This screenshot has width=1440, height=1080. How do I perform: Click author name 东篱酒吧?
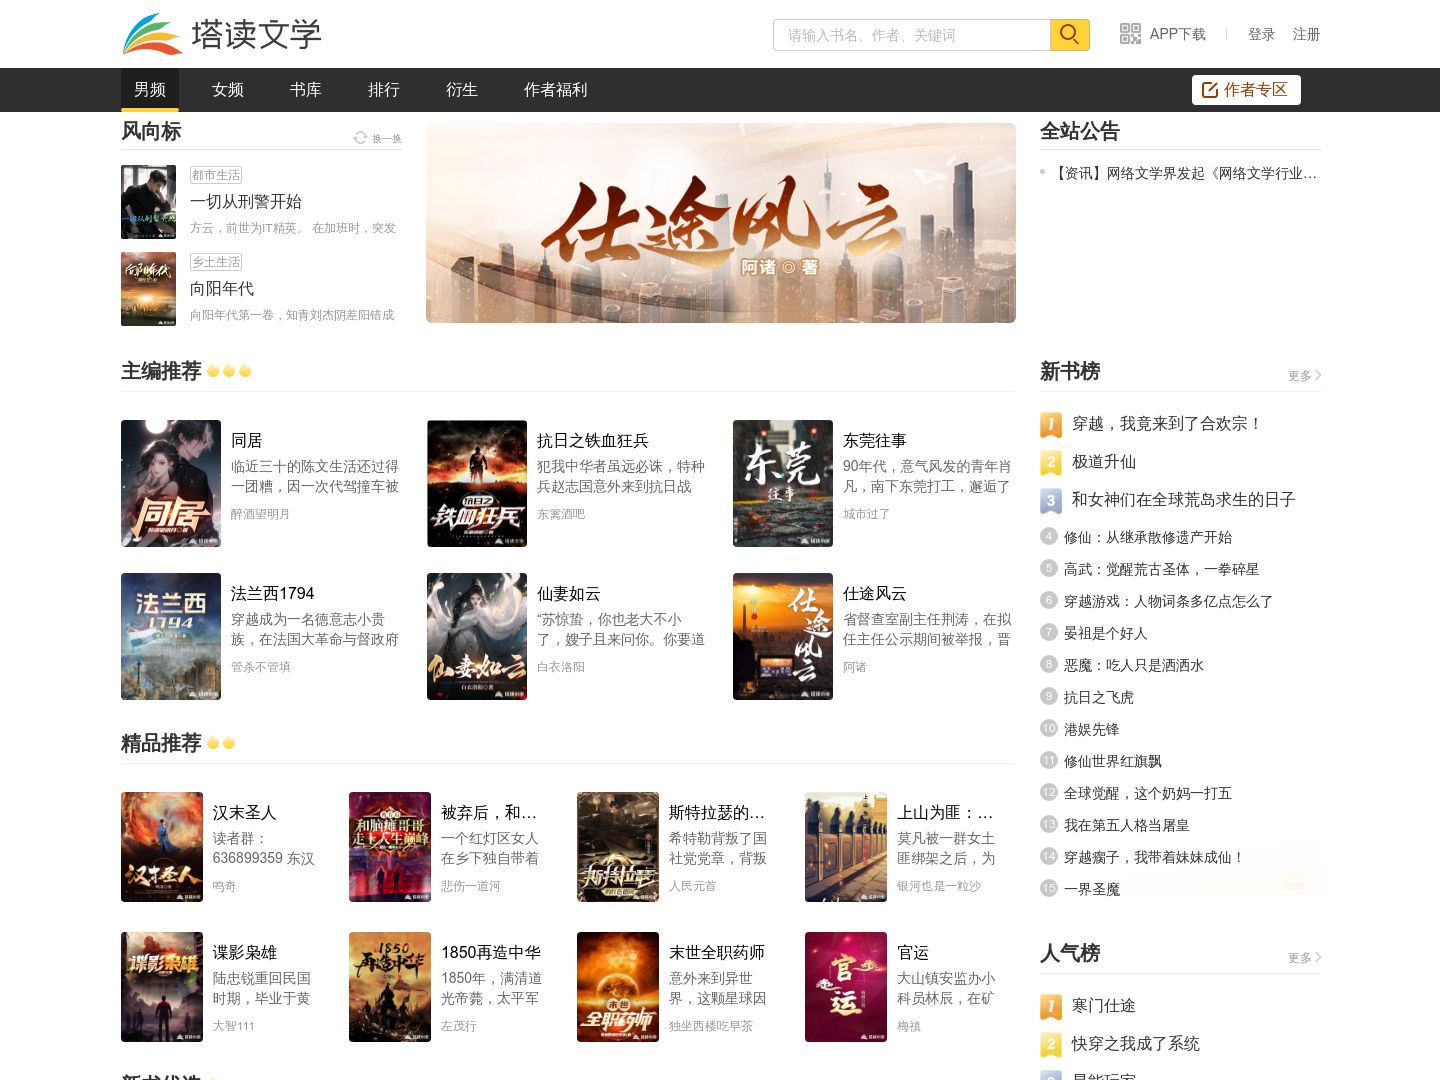click(561, 514)
